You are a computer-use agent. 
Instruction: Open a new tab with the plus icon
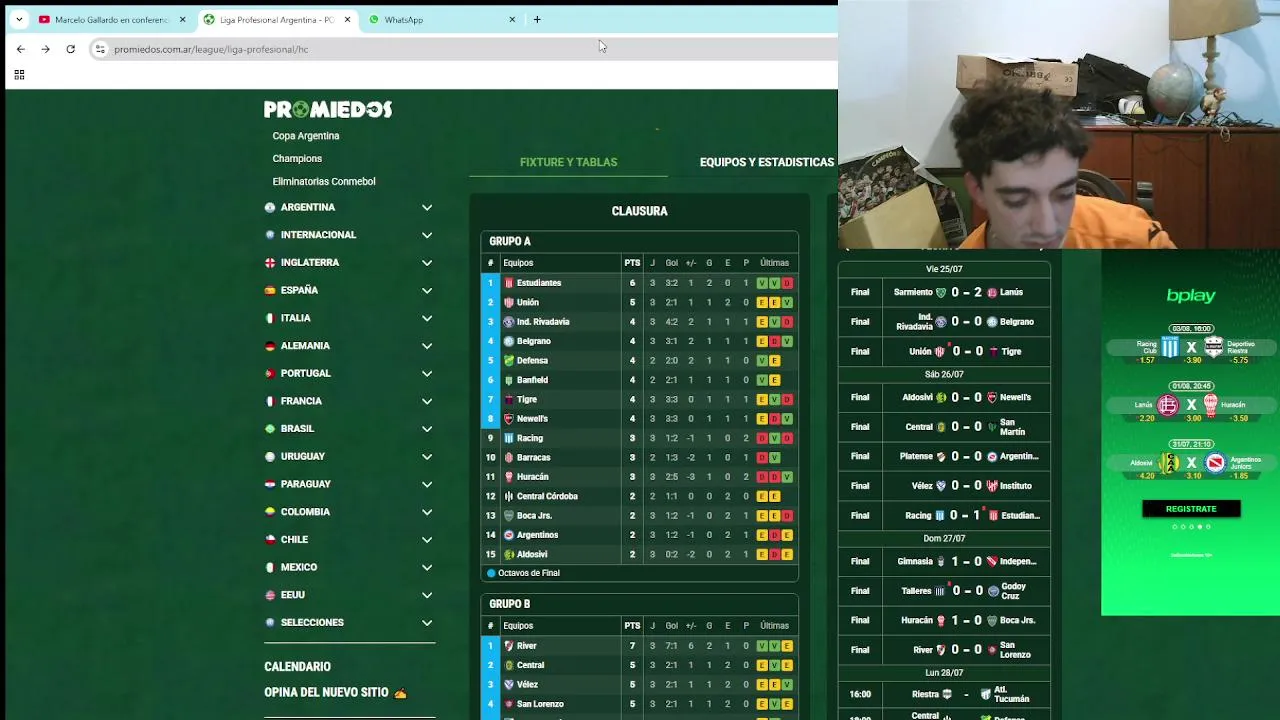537,19
